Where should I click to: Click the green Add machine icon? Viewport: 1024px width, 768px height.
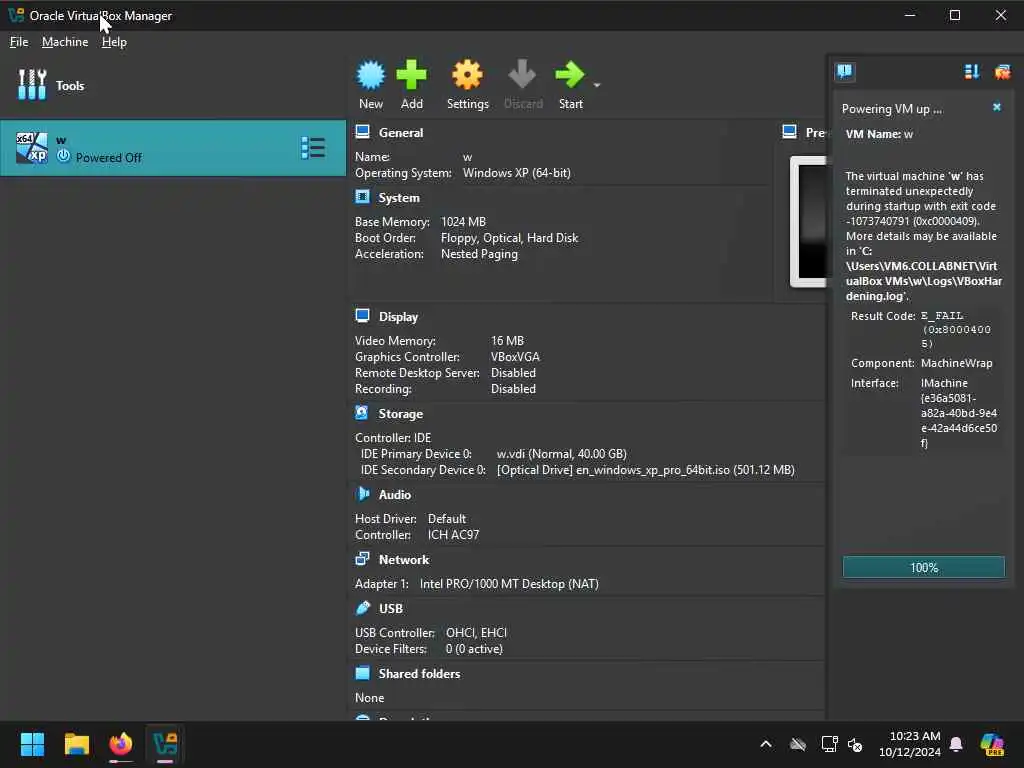[x=411, y=75]
